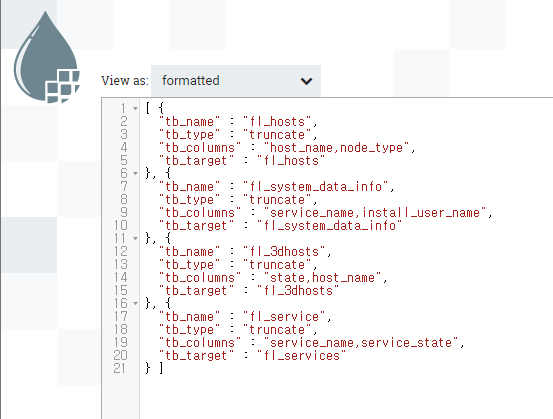Viewport: 553px width, 419px height.
Task: Click the "View as:" label
Action: 125,81
